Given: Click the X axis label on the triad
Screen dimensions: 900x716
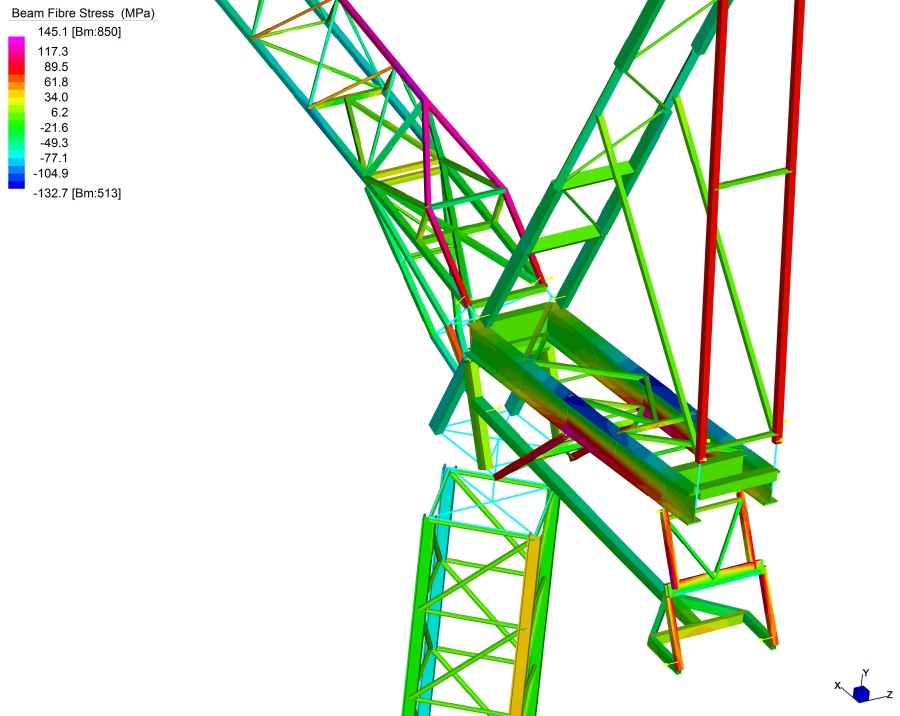Looking at the screenshot, I should point(837,685).
